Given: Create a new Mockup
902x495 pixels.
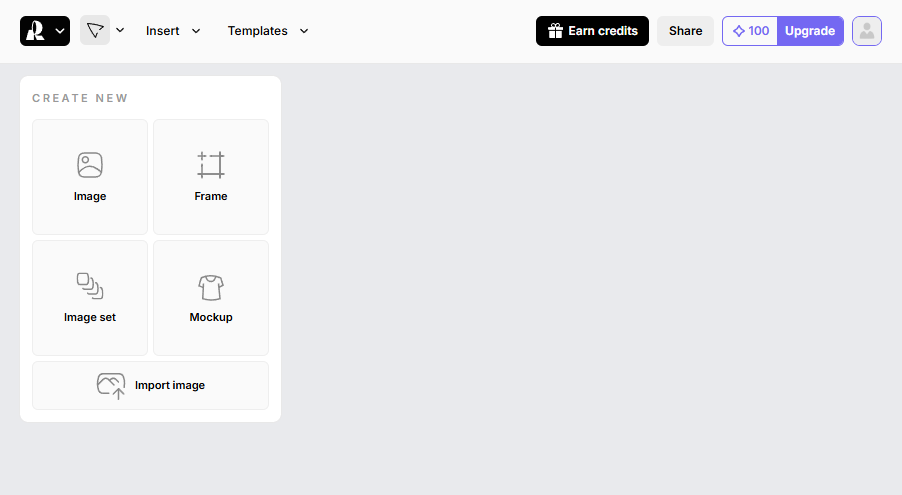Looking at the screenshot, I should tap(211, 298).
